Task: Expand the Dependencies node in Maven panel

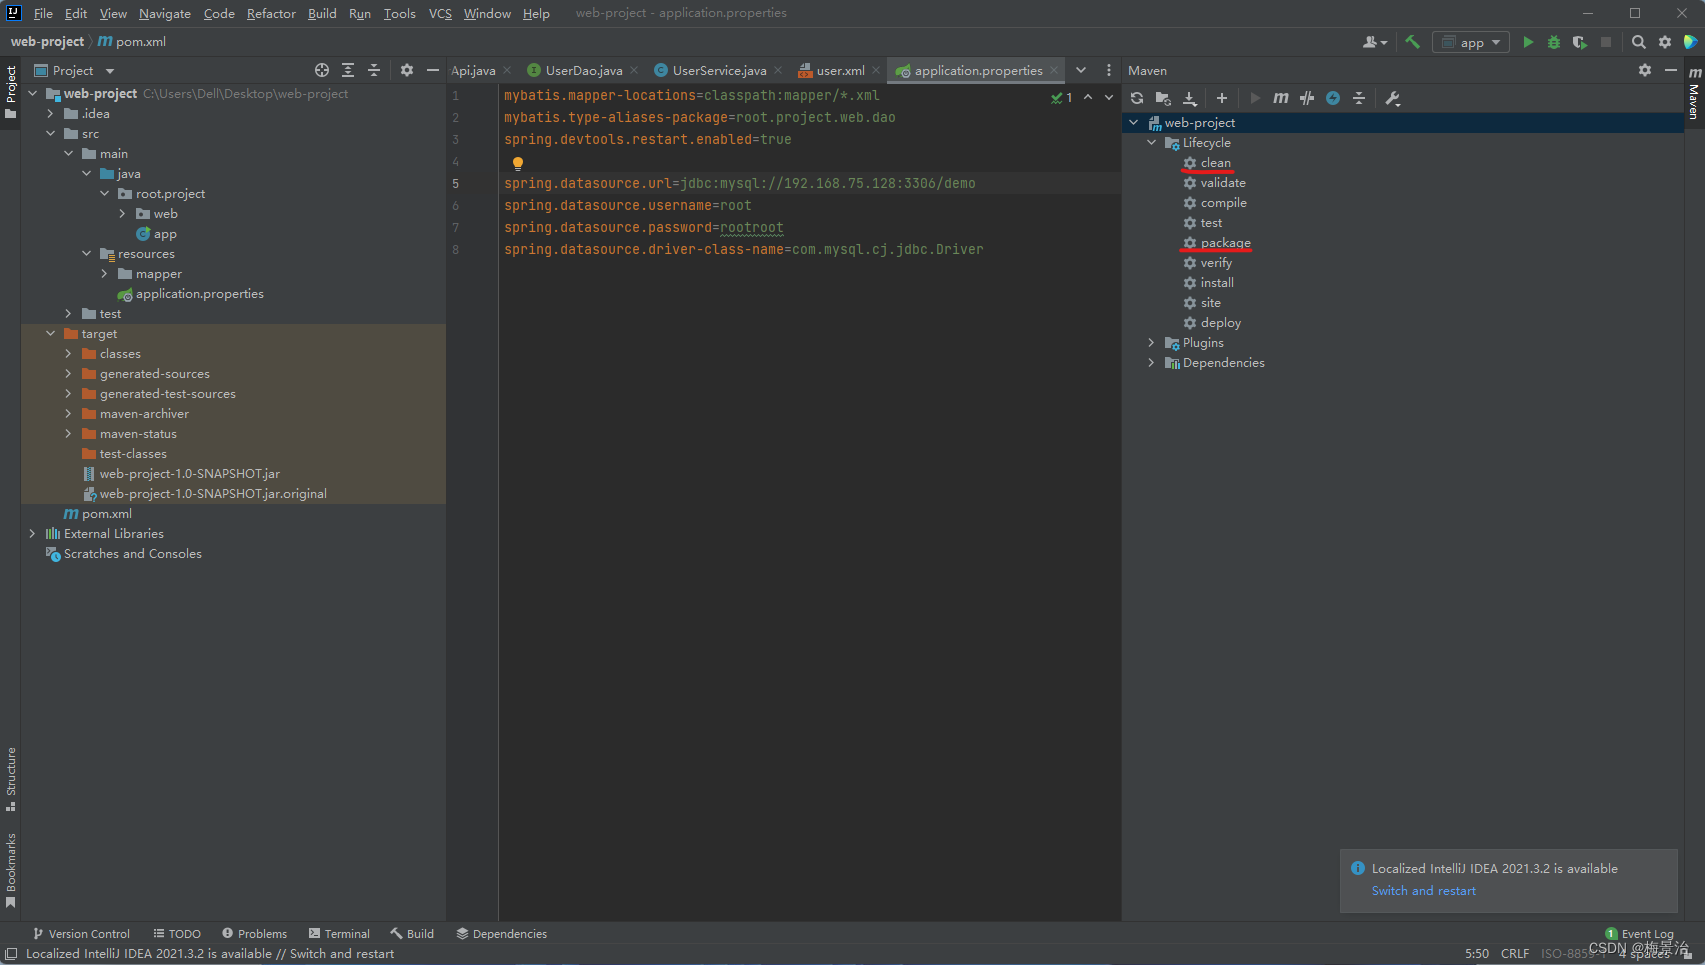Action: [1151, 362]
